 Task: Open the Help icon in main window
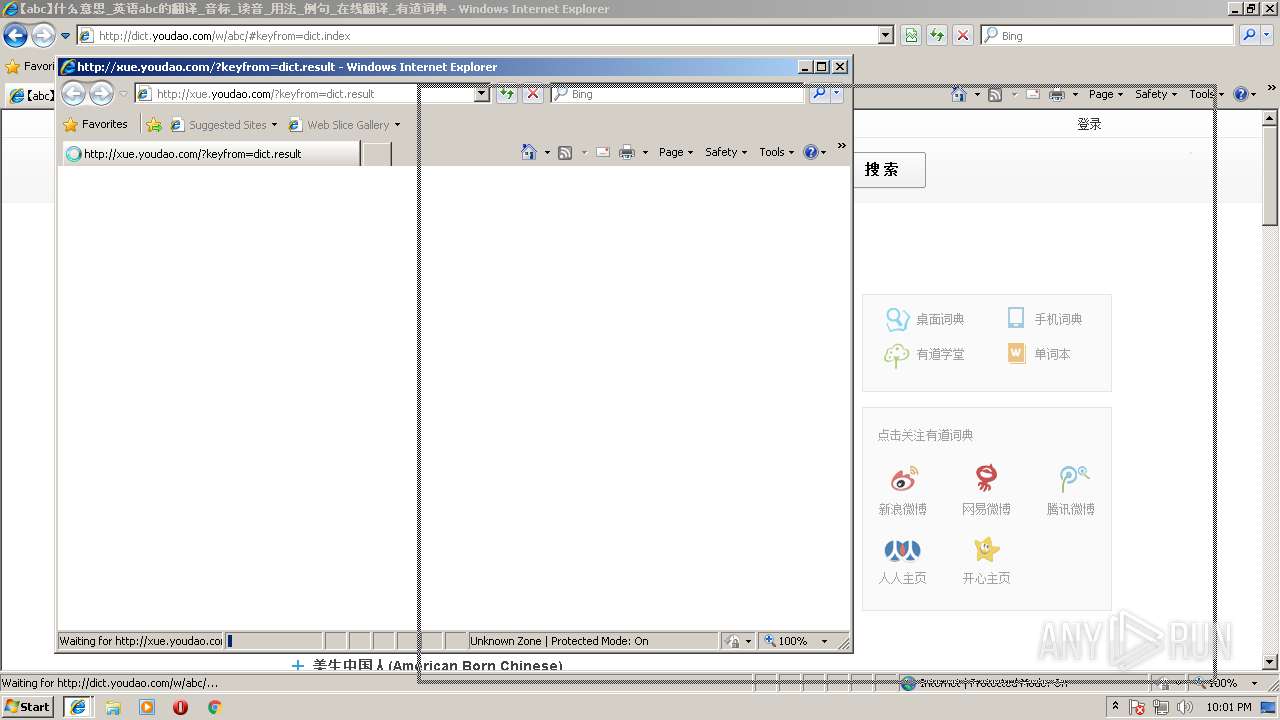pos(1241,94)
